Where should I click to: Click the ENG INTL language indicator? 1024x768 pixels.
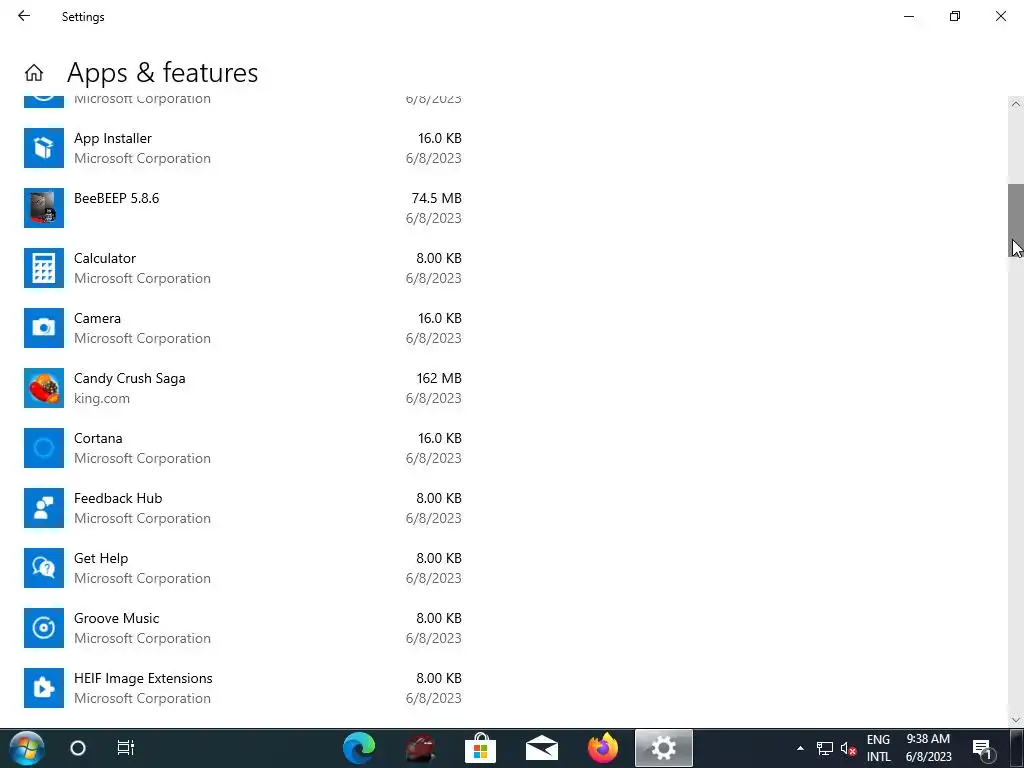coord(878,748)
